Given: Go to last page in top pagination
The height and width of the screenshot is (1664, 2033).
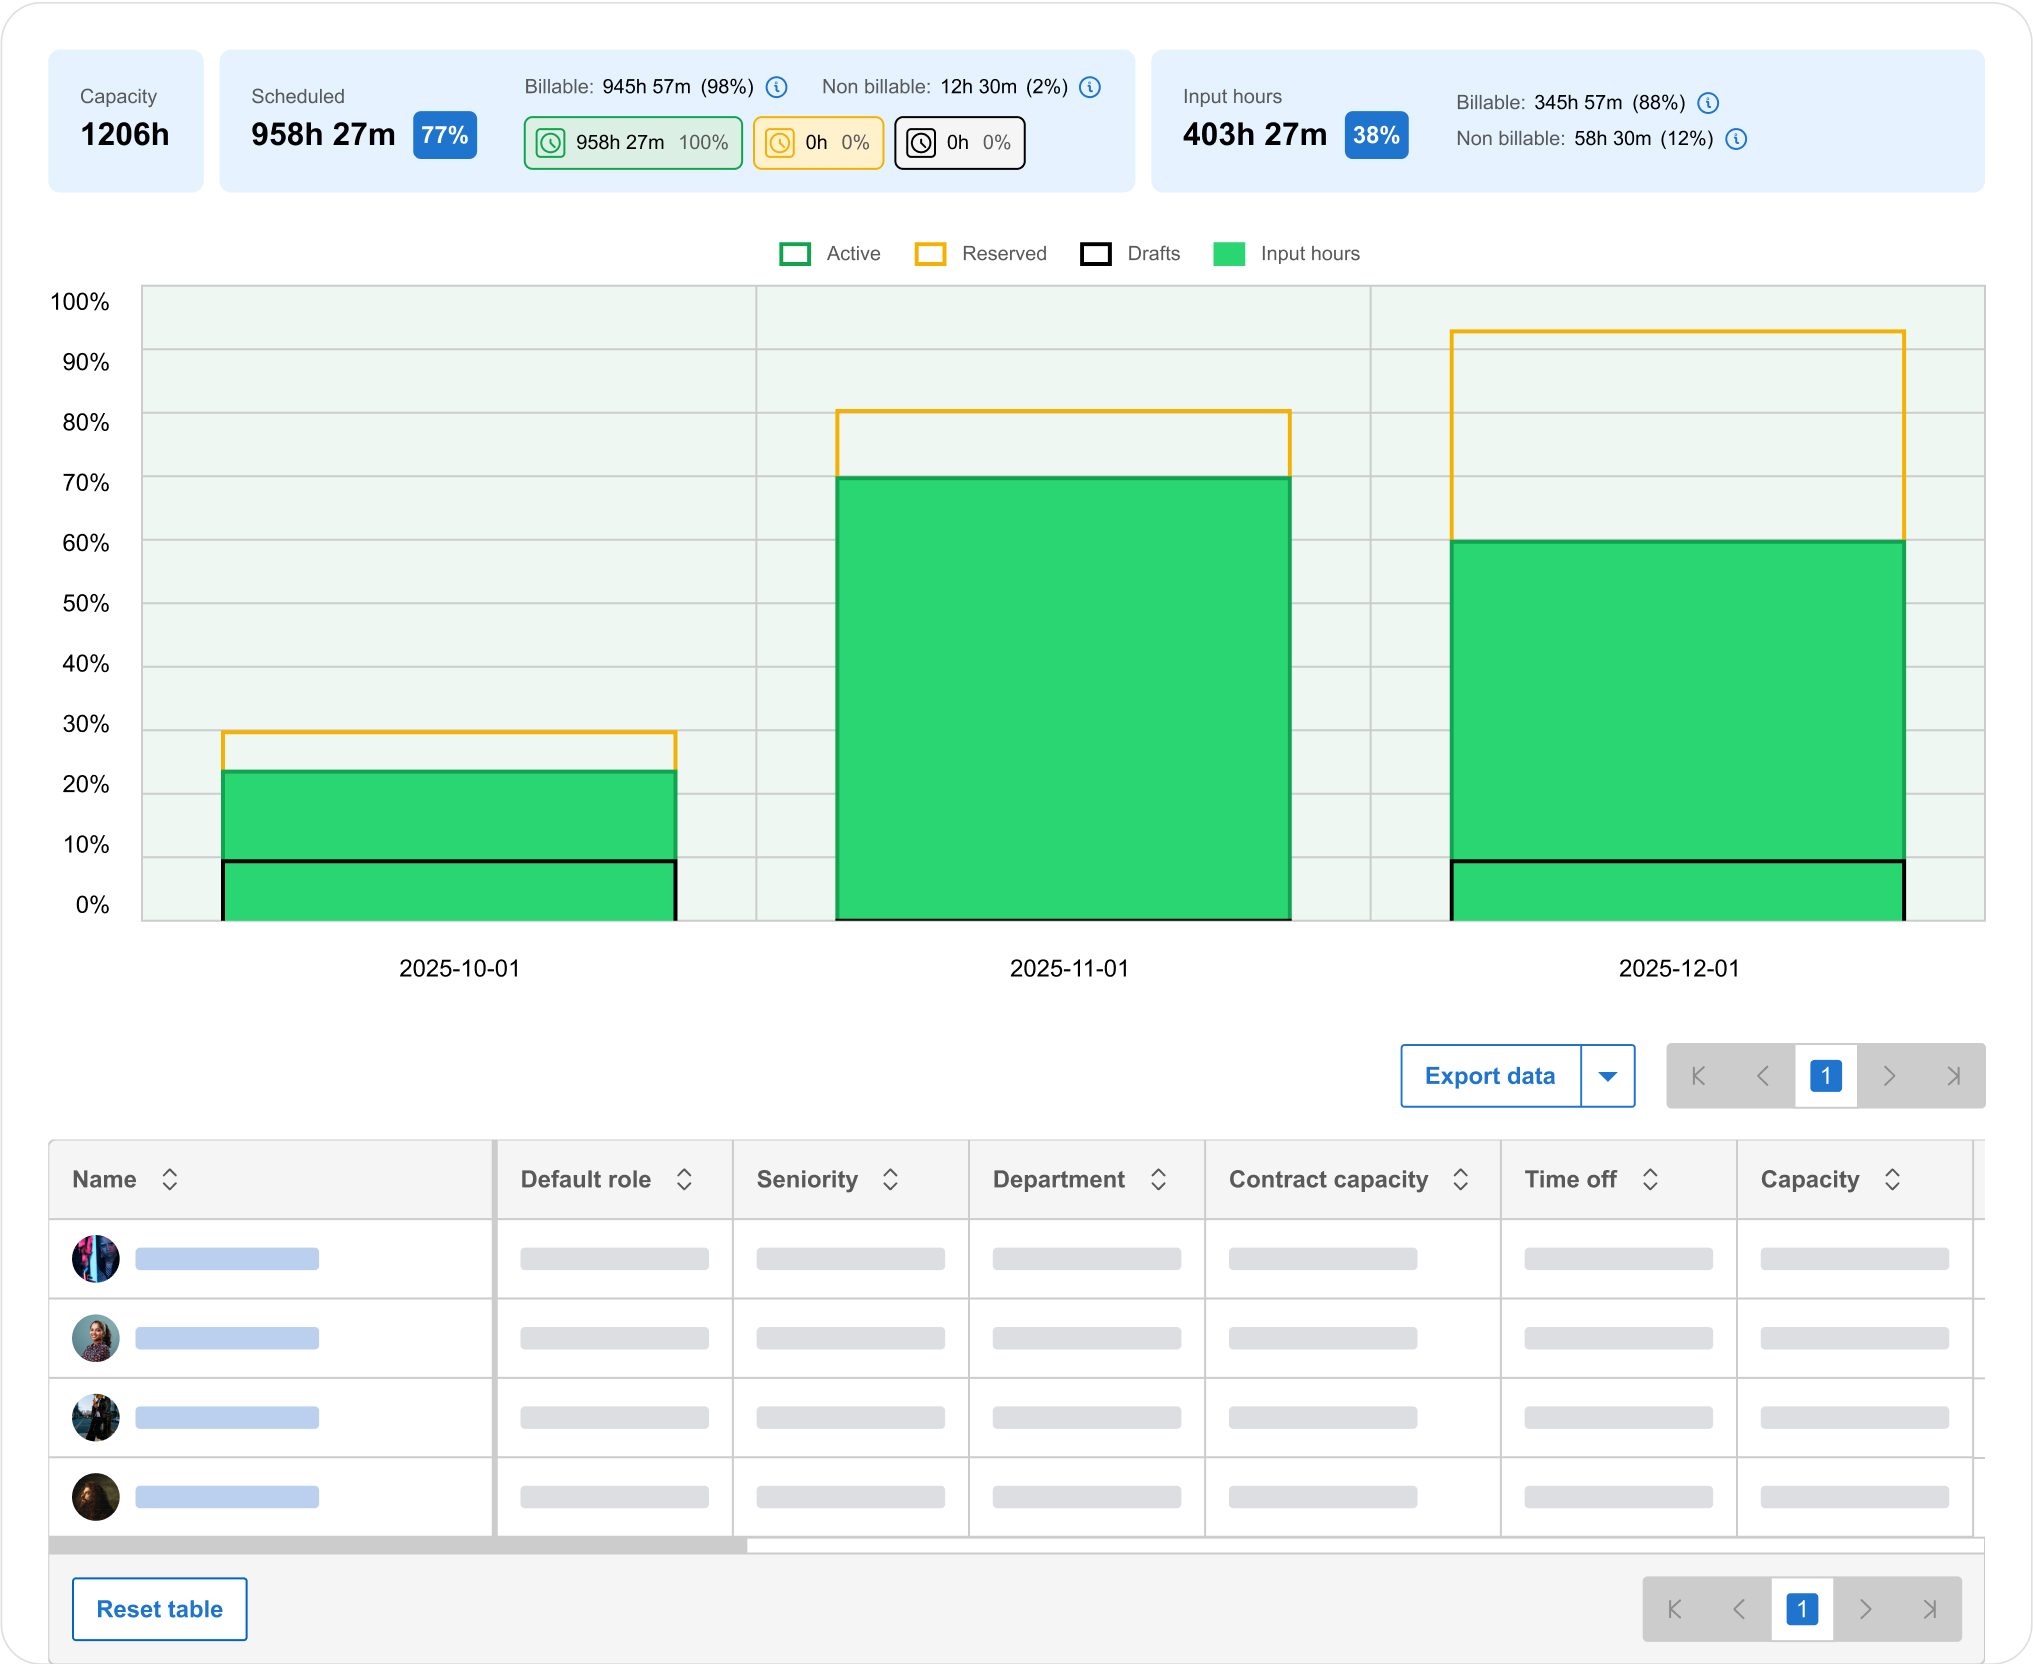Looking at the screenshot, I should point(1953,1076).
